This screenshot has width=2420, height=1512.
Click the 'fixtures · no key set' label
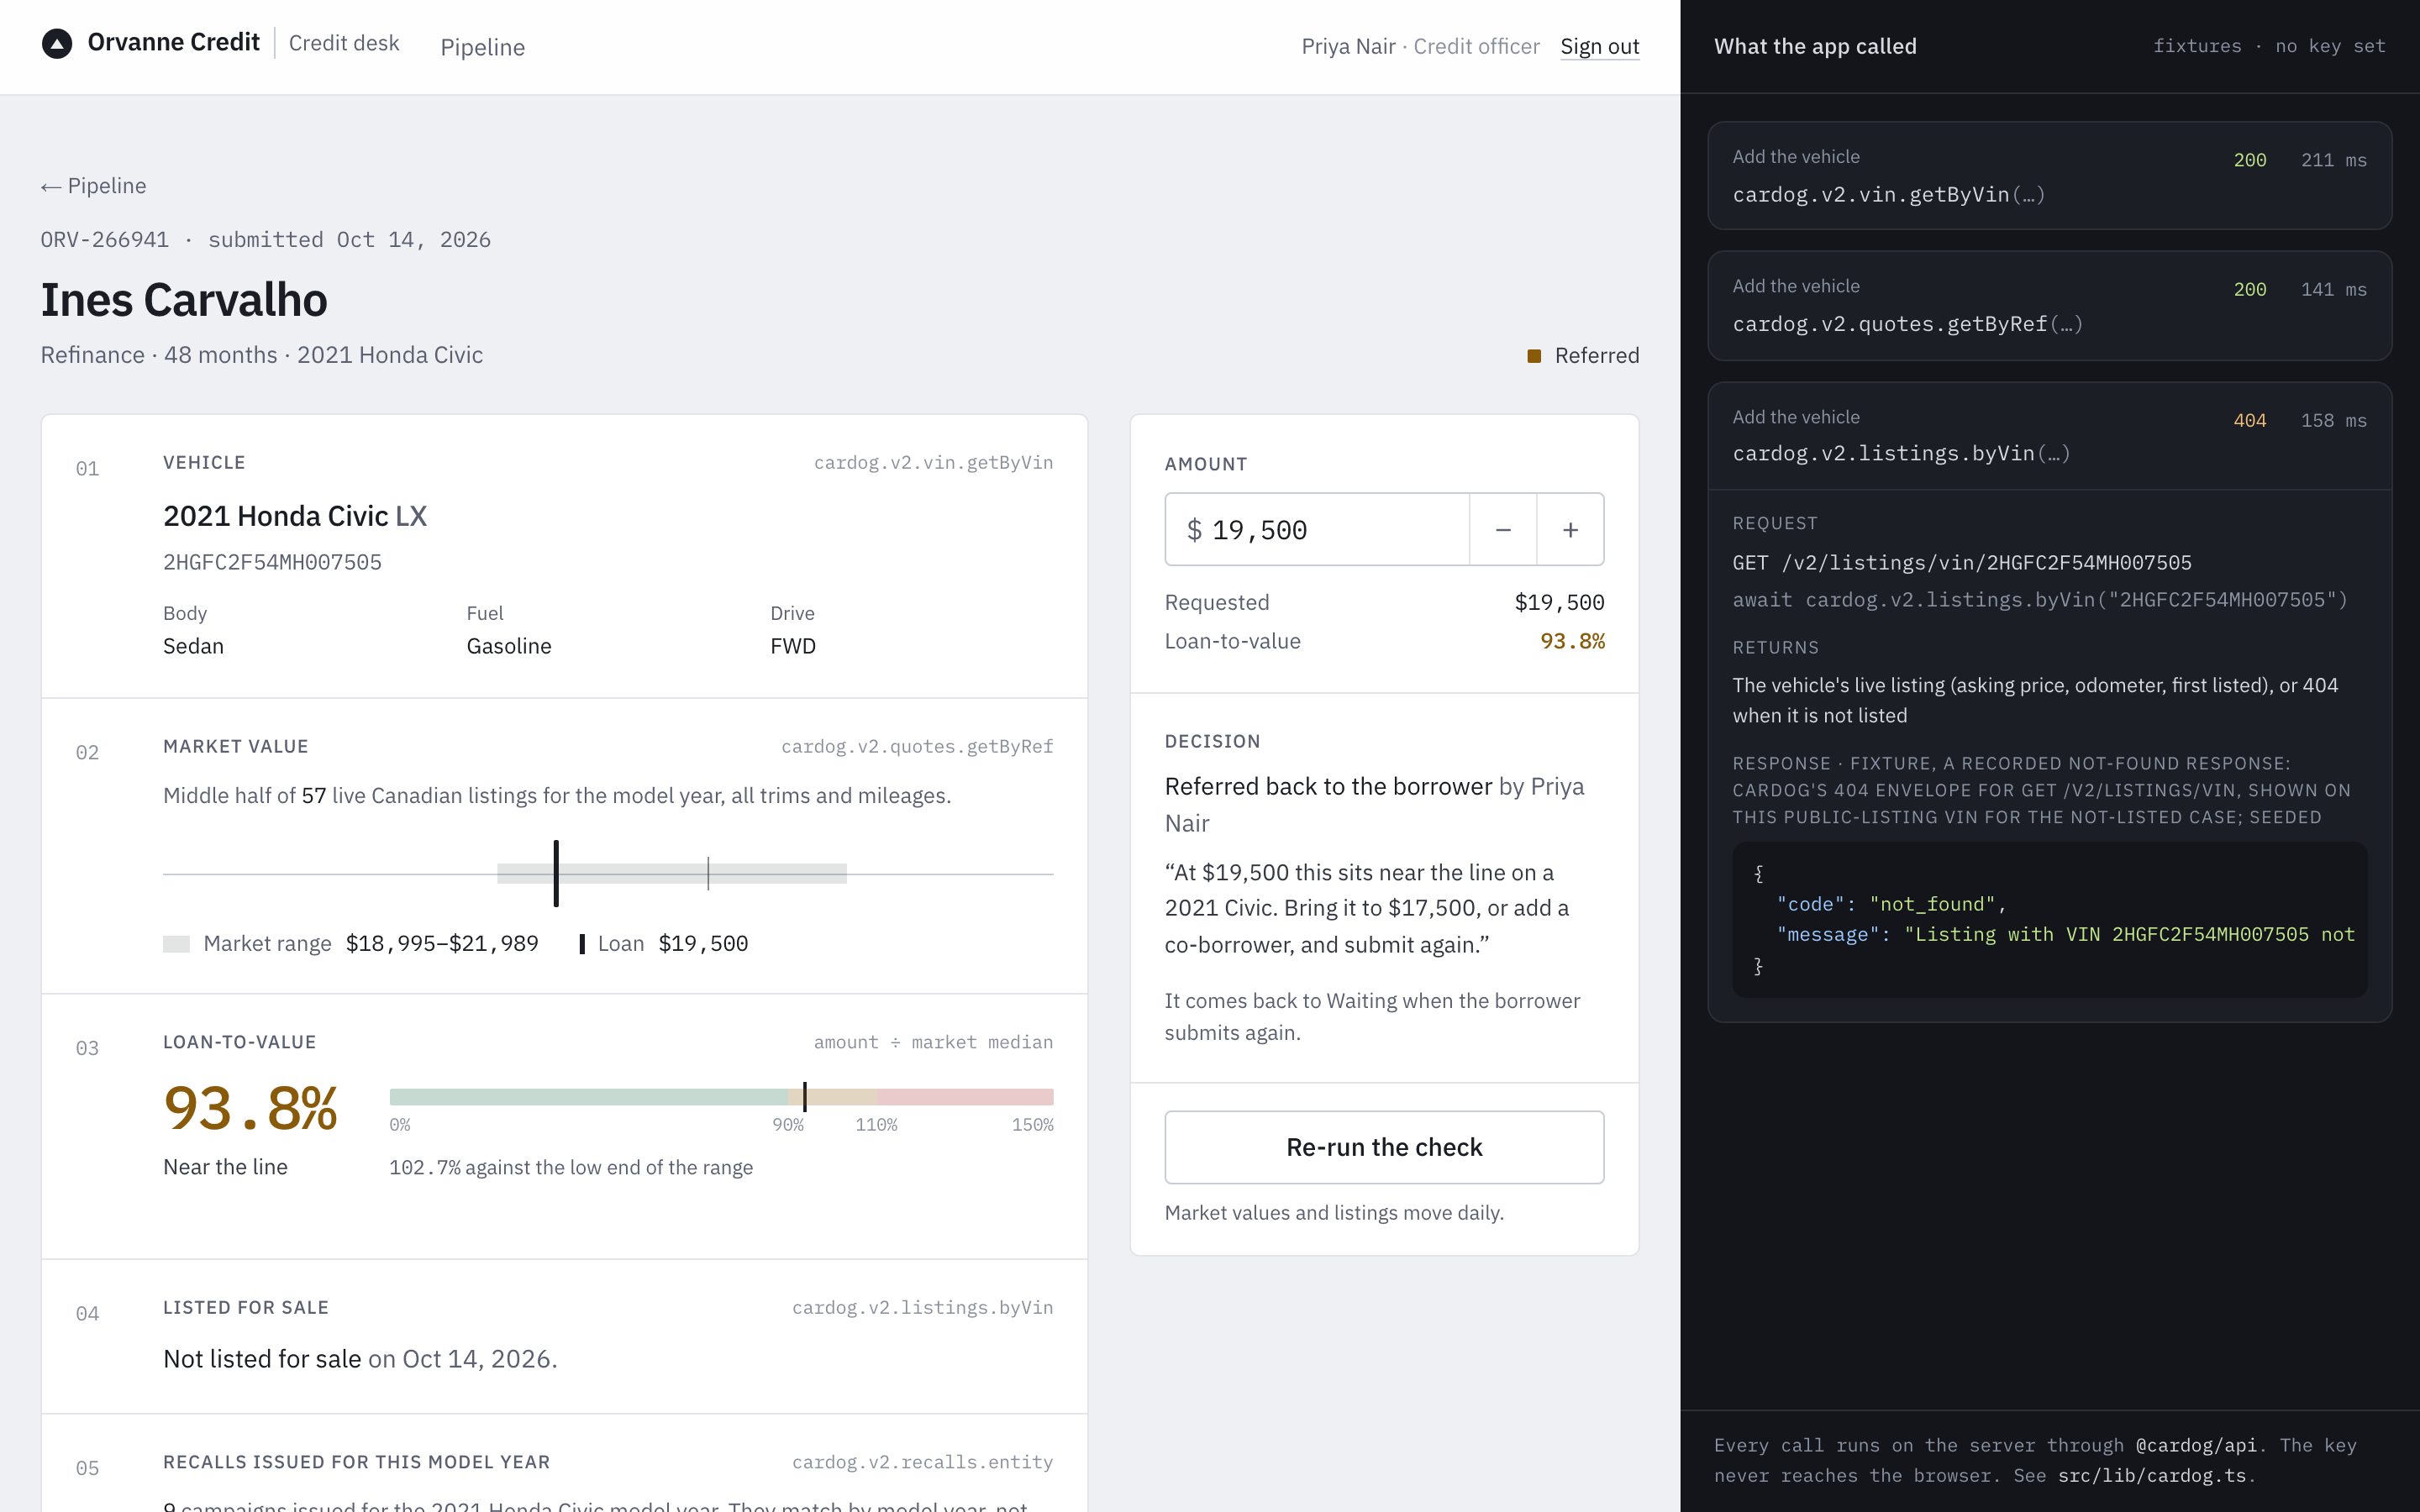(x=2268, y=46)
